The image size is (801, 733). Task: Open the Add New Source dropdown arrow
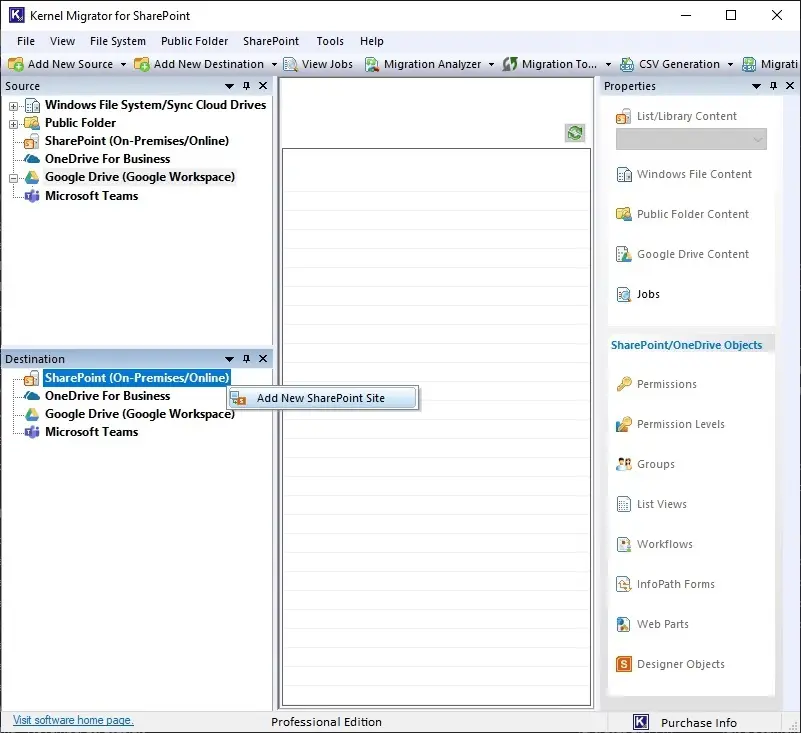click(x=123, y=65)
